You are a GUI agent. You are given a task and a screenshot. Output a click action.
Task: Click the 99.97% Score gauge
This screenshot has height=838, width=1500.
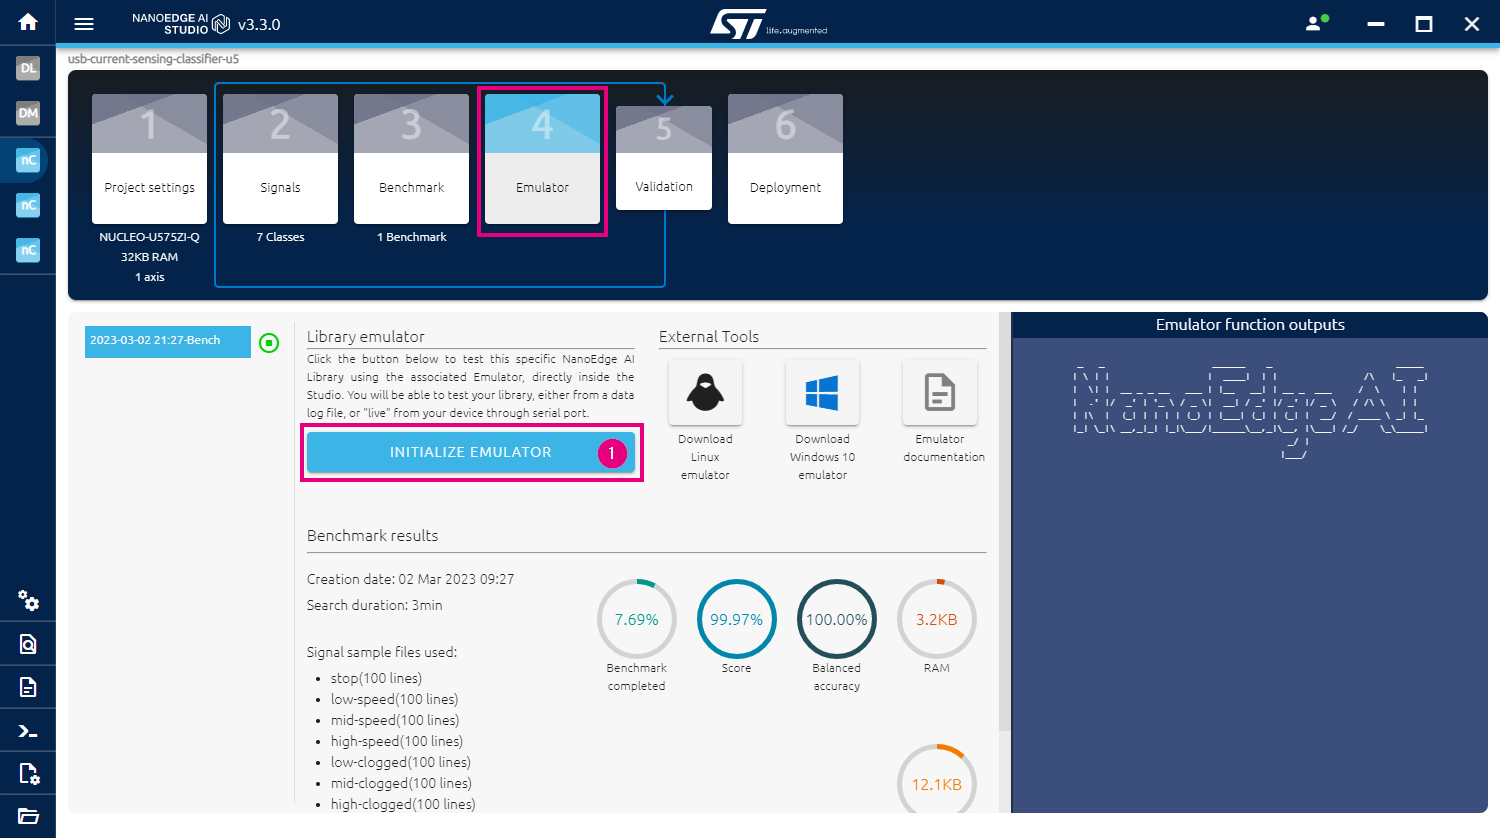737,619
